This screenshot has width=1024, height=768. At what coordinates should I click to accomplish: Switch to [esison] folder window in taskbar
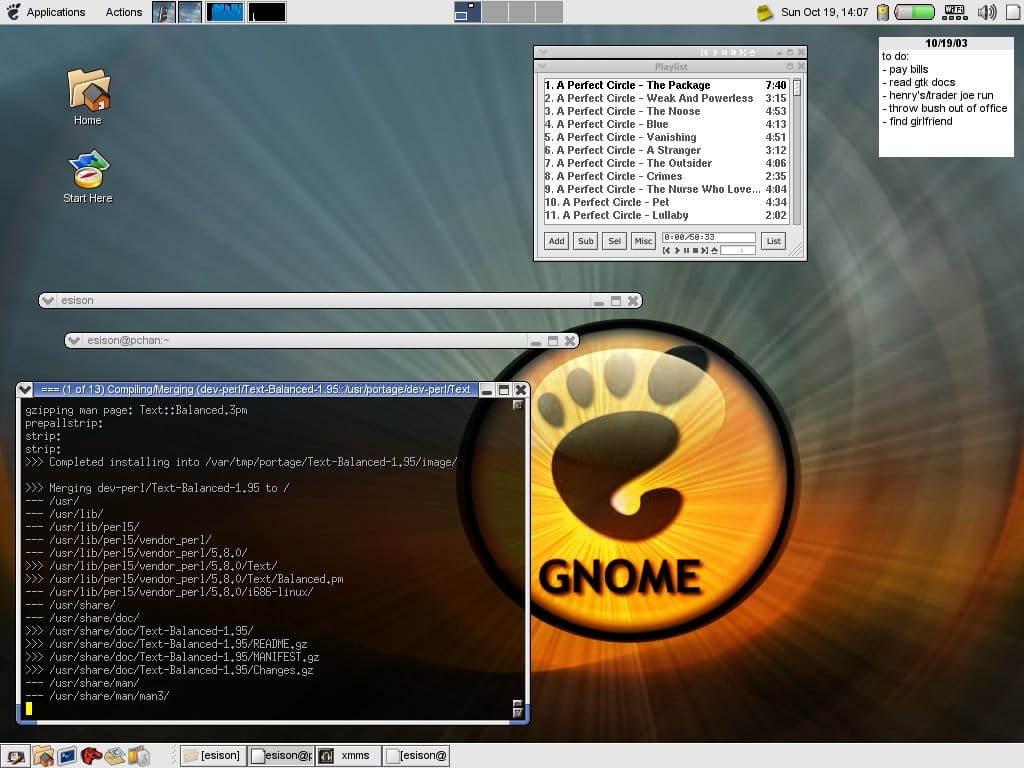point(213,756)
